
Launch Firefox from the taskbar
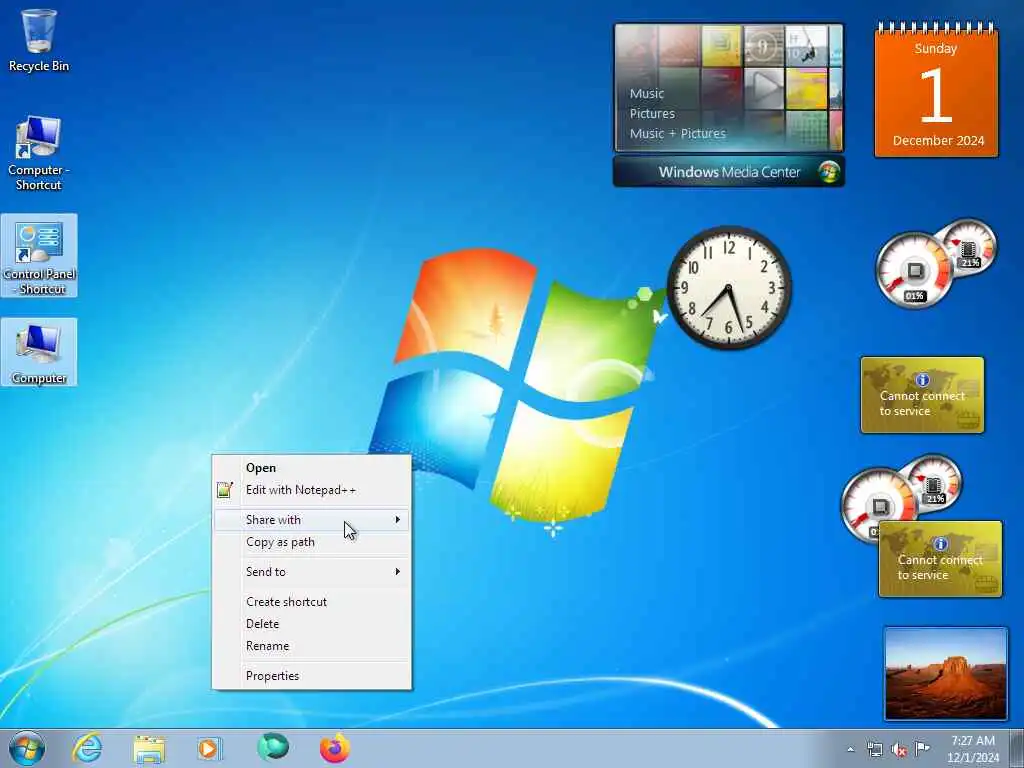coord(334,748)
